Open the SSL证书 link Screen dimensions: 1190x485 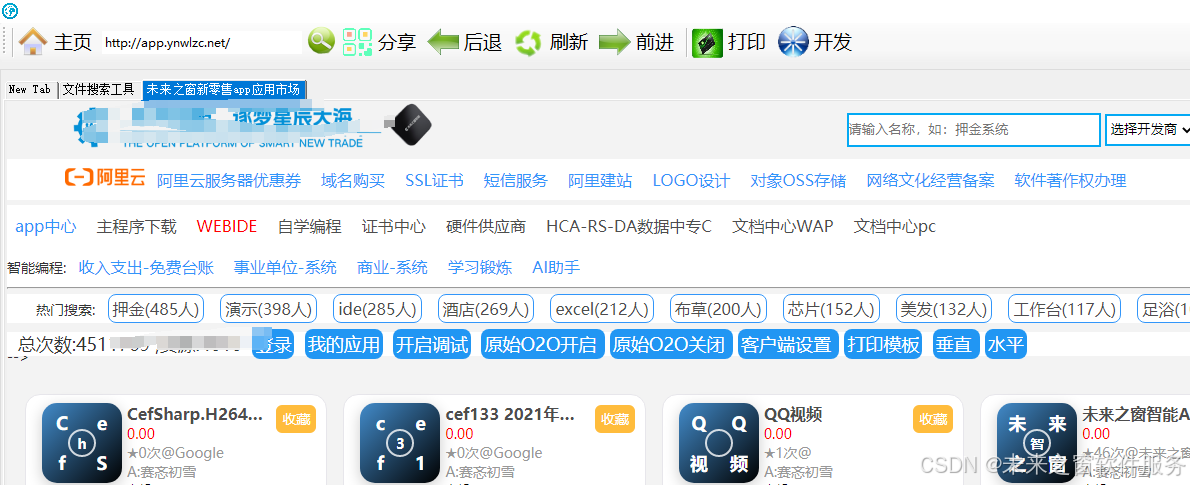click(434, 181)
